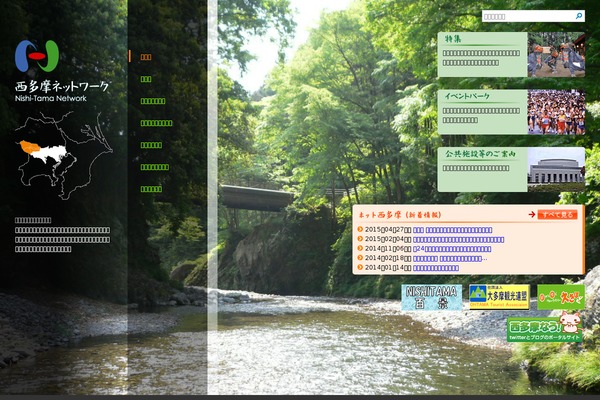Click the orange Nishi-Tama region on the map

point(29,148)
